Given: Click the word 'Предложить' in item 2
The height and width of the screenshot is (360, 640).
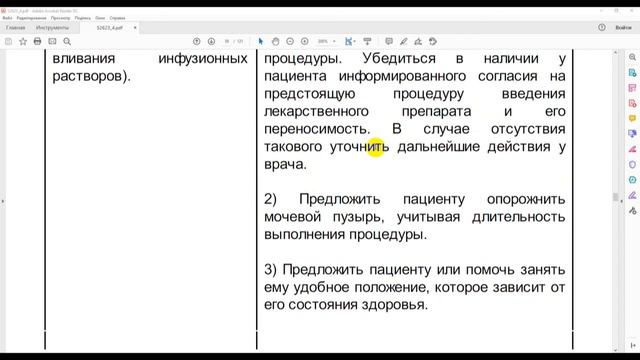Looking at the screenshot, I should click(340, 199).
